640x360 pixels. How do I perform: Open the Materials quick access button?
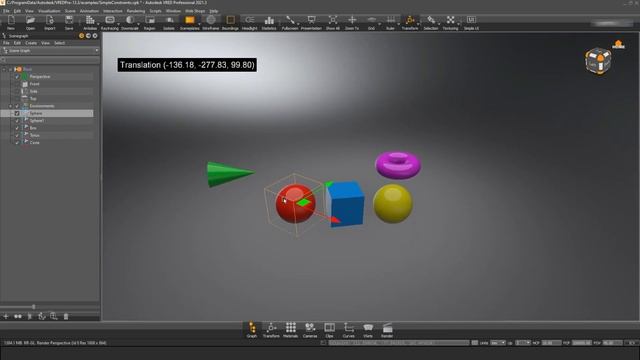(291, 330)
